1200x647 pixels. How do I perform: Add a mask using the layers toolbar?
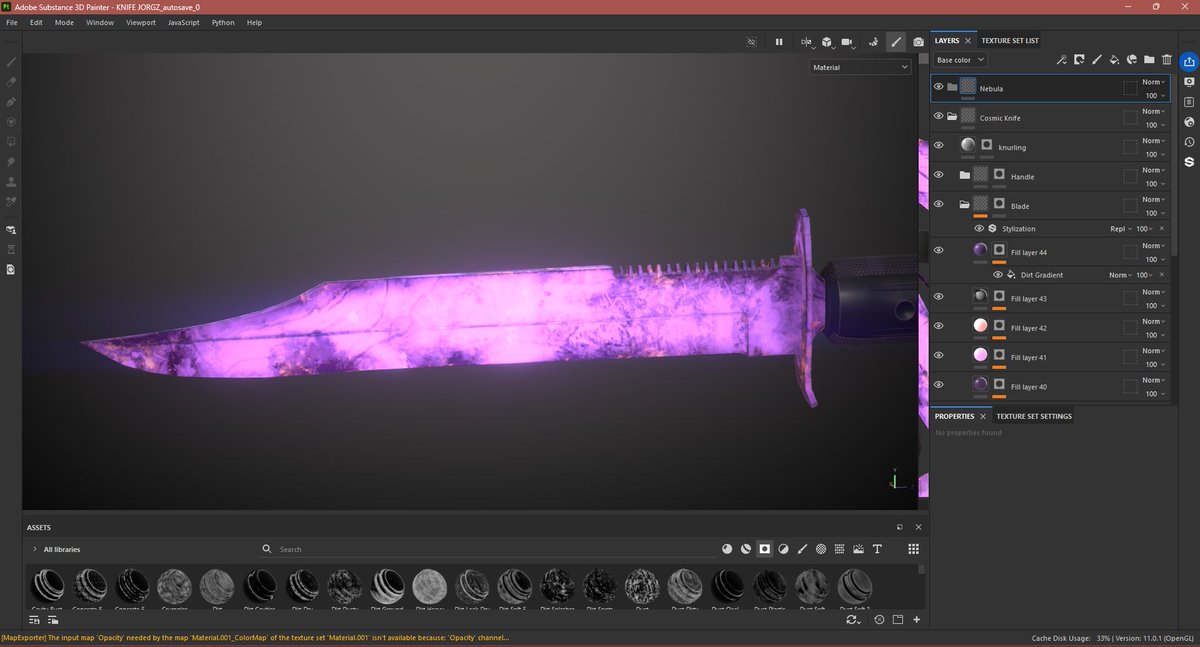pos(1079,60)
